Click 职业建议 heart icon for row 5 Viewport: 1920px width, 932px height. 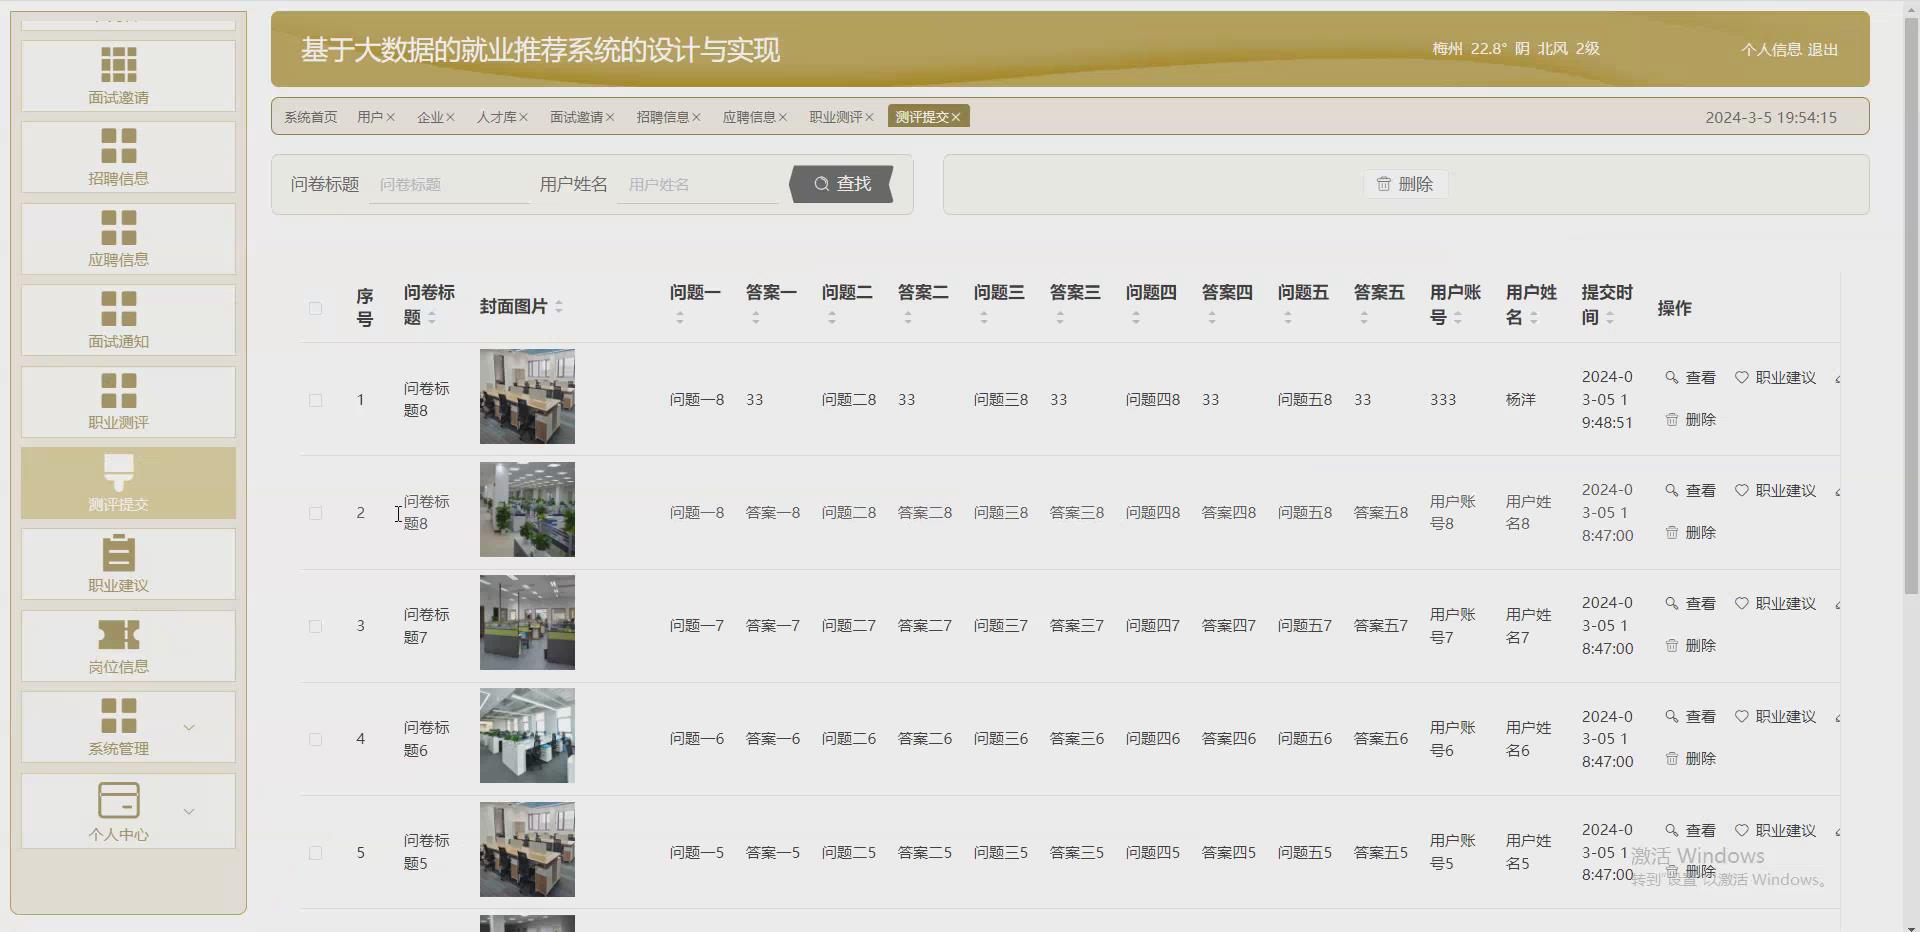[x=1742, y=831]
